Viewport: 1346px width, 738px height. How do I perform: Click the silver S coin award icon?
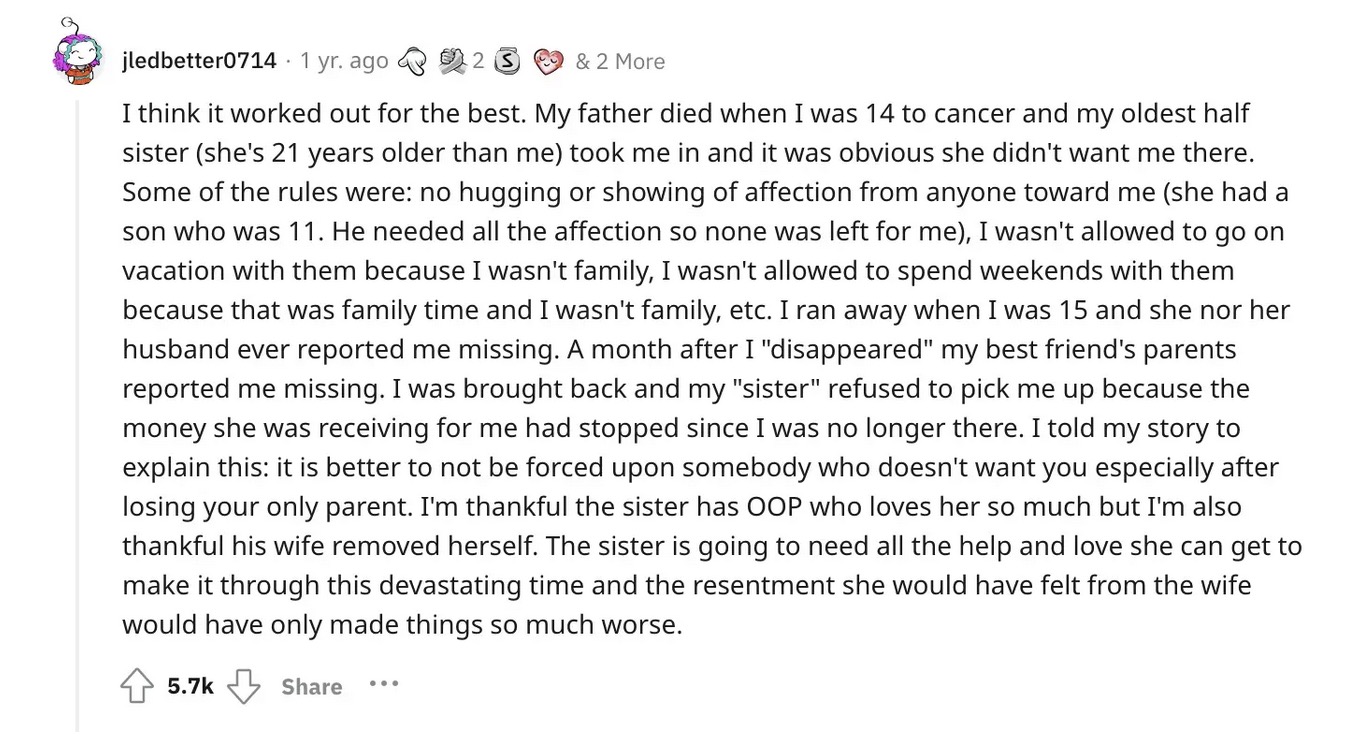click(x=508, y=61)
